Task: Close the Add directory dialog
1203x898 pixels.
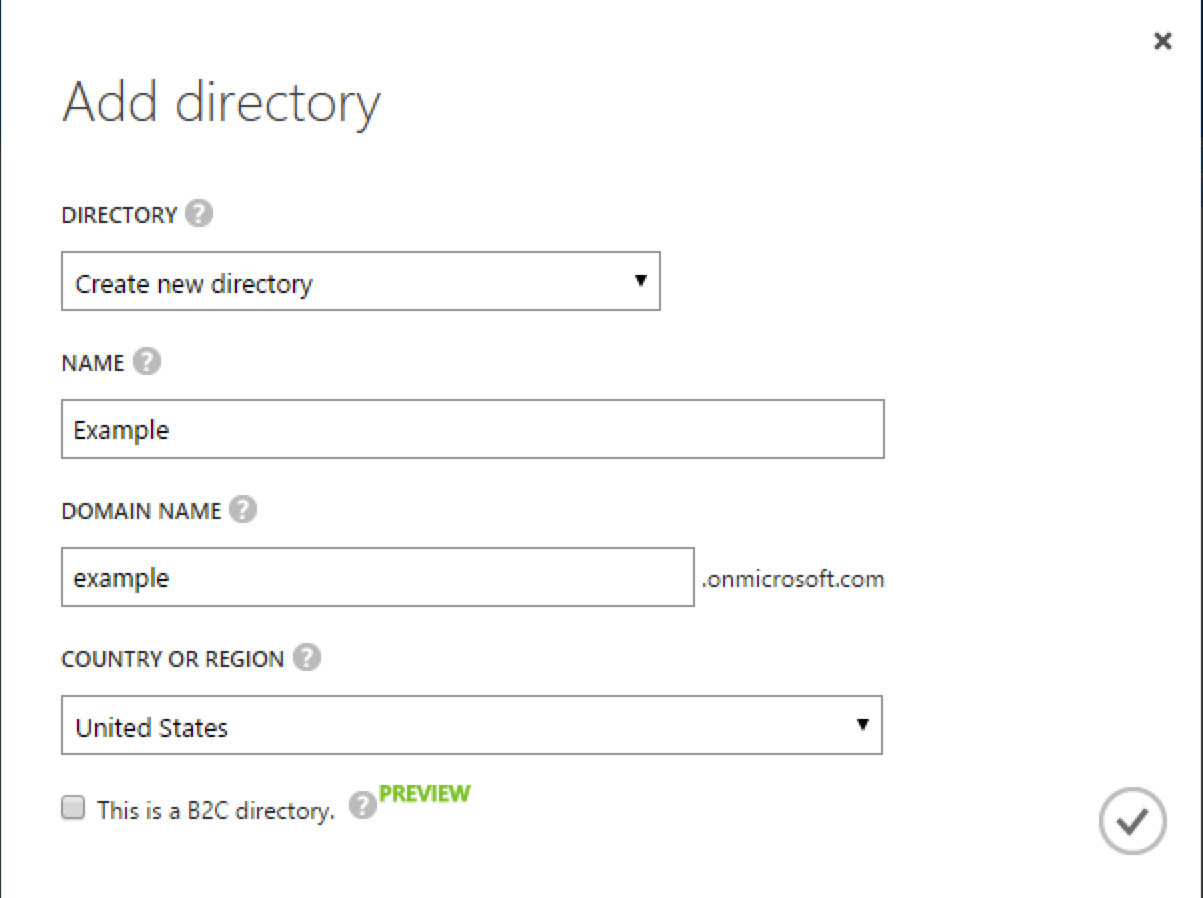Action: point(1162,41)
